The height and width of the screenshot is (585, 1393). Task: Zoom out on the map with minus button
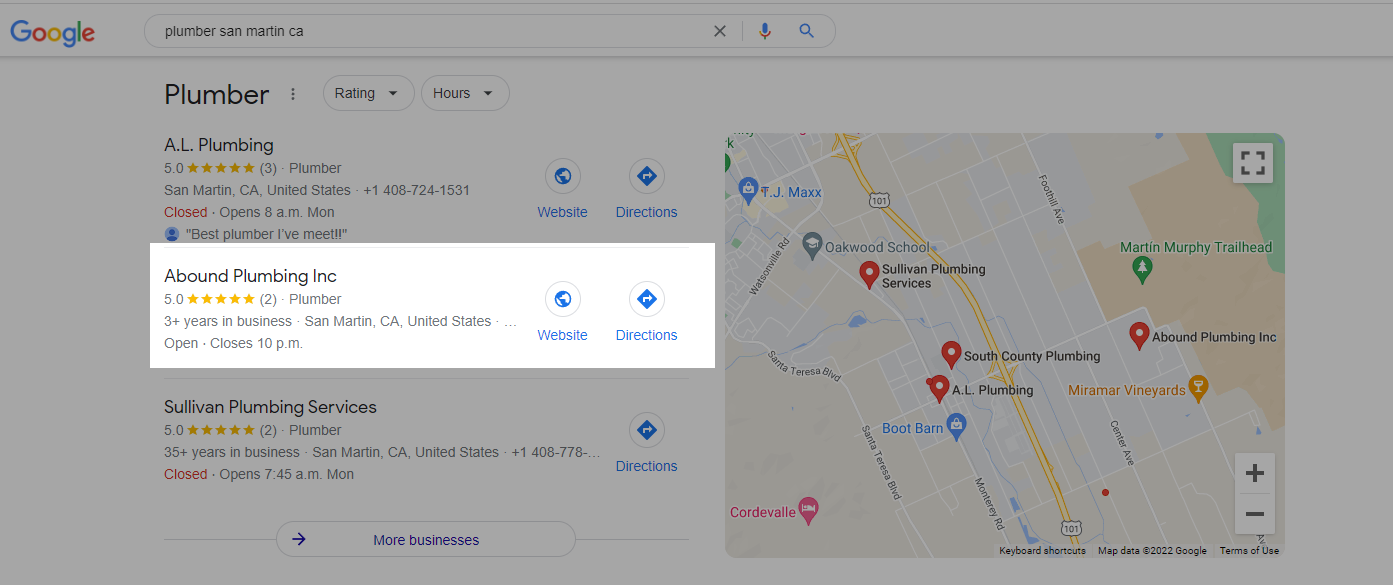(1255, 514)
